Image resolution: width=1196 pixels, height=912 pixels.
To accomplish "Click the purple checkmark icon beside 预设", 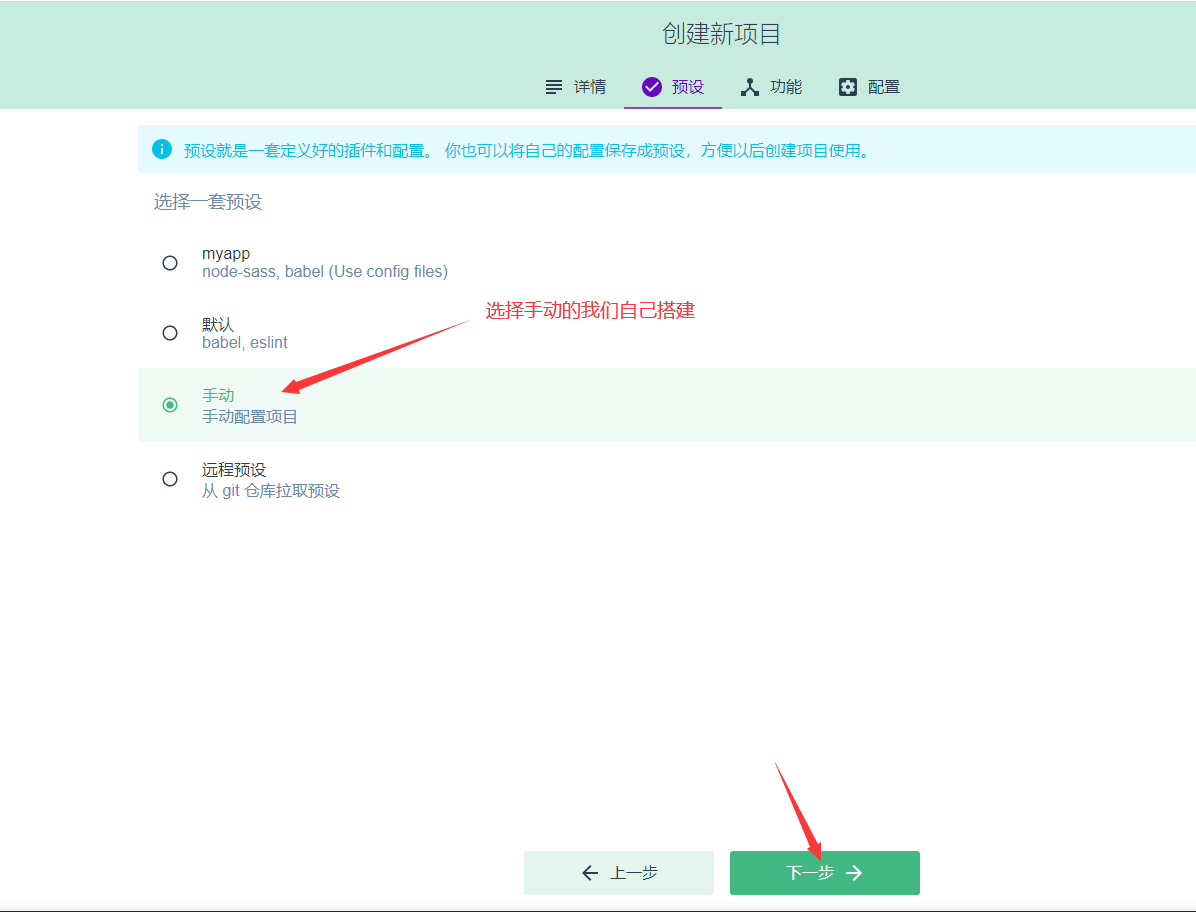I will pyautogui.click(x=651, y=87).
